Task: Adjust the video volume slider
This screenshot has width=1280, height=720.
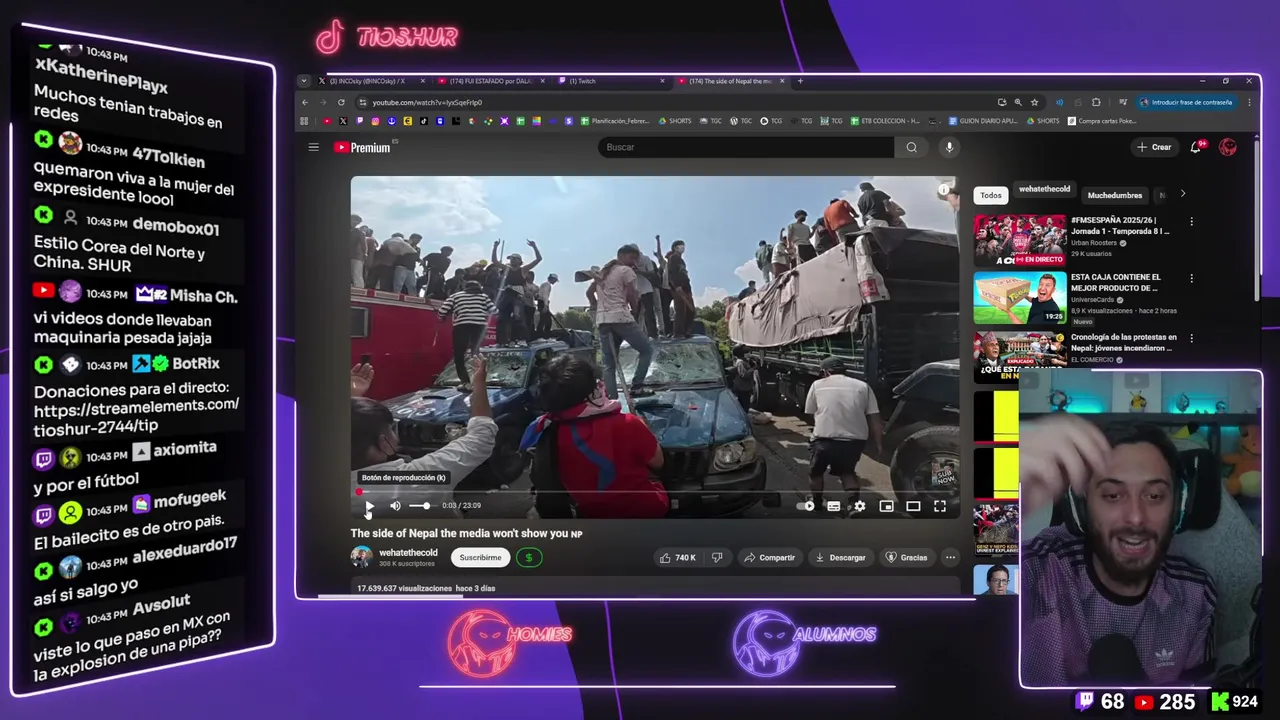Action: [x=421, y=506]
